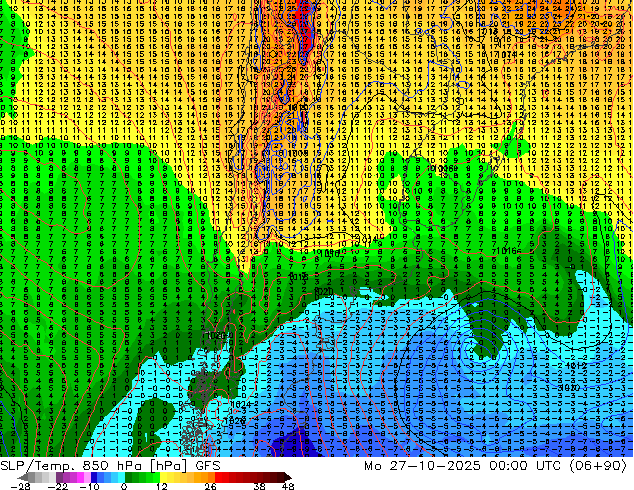Click the 38 label on the color scale
The height and width of the screenshot is (490, 634).
coord(259,486)
